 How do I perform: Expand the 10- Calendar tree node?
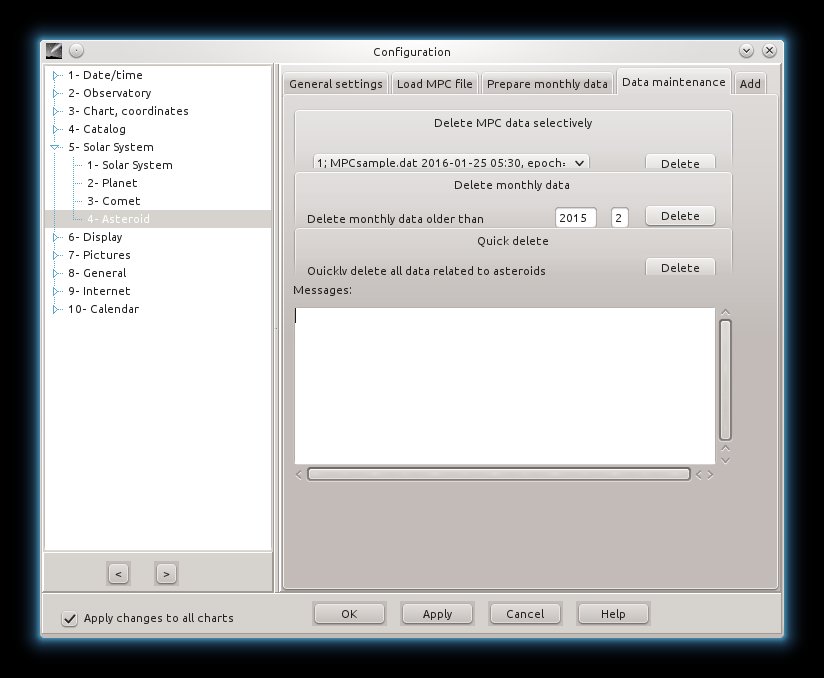point(56,309)
